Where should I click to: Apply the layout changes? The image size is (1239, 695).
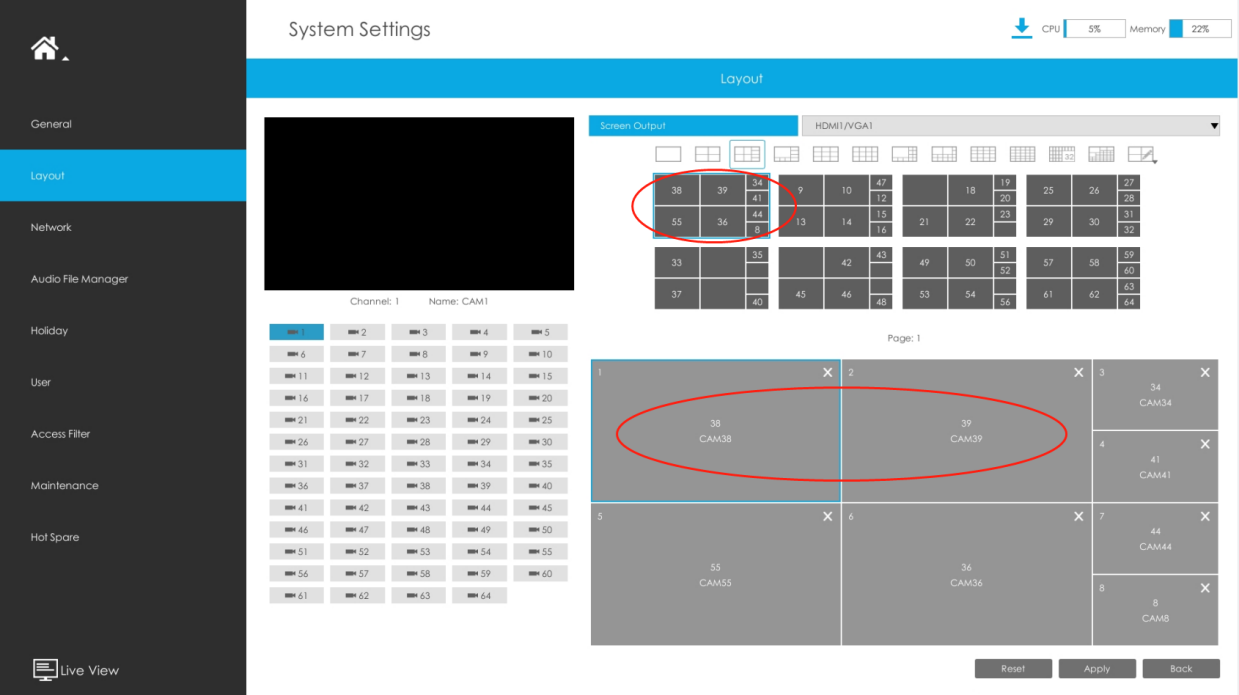pyautogui.click(x=1097, y=669)
